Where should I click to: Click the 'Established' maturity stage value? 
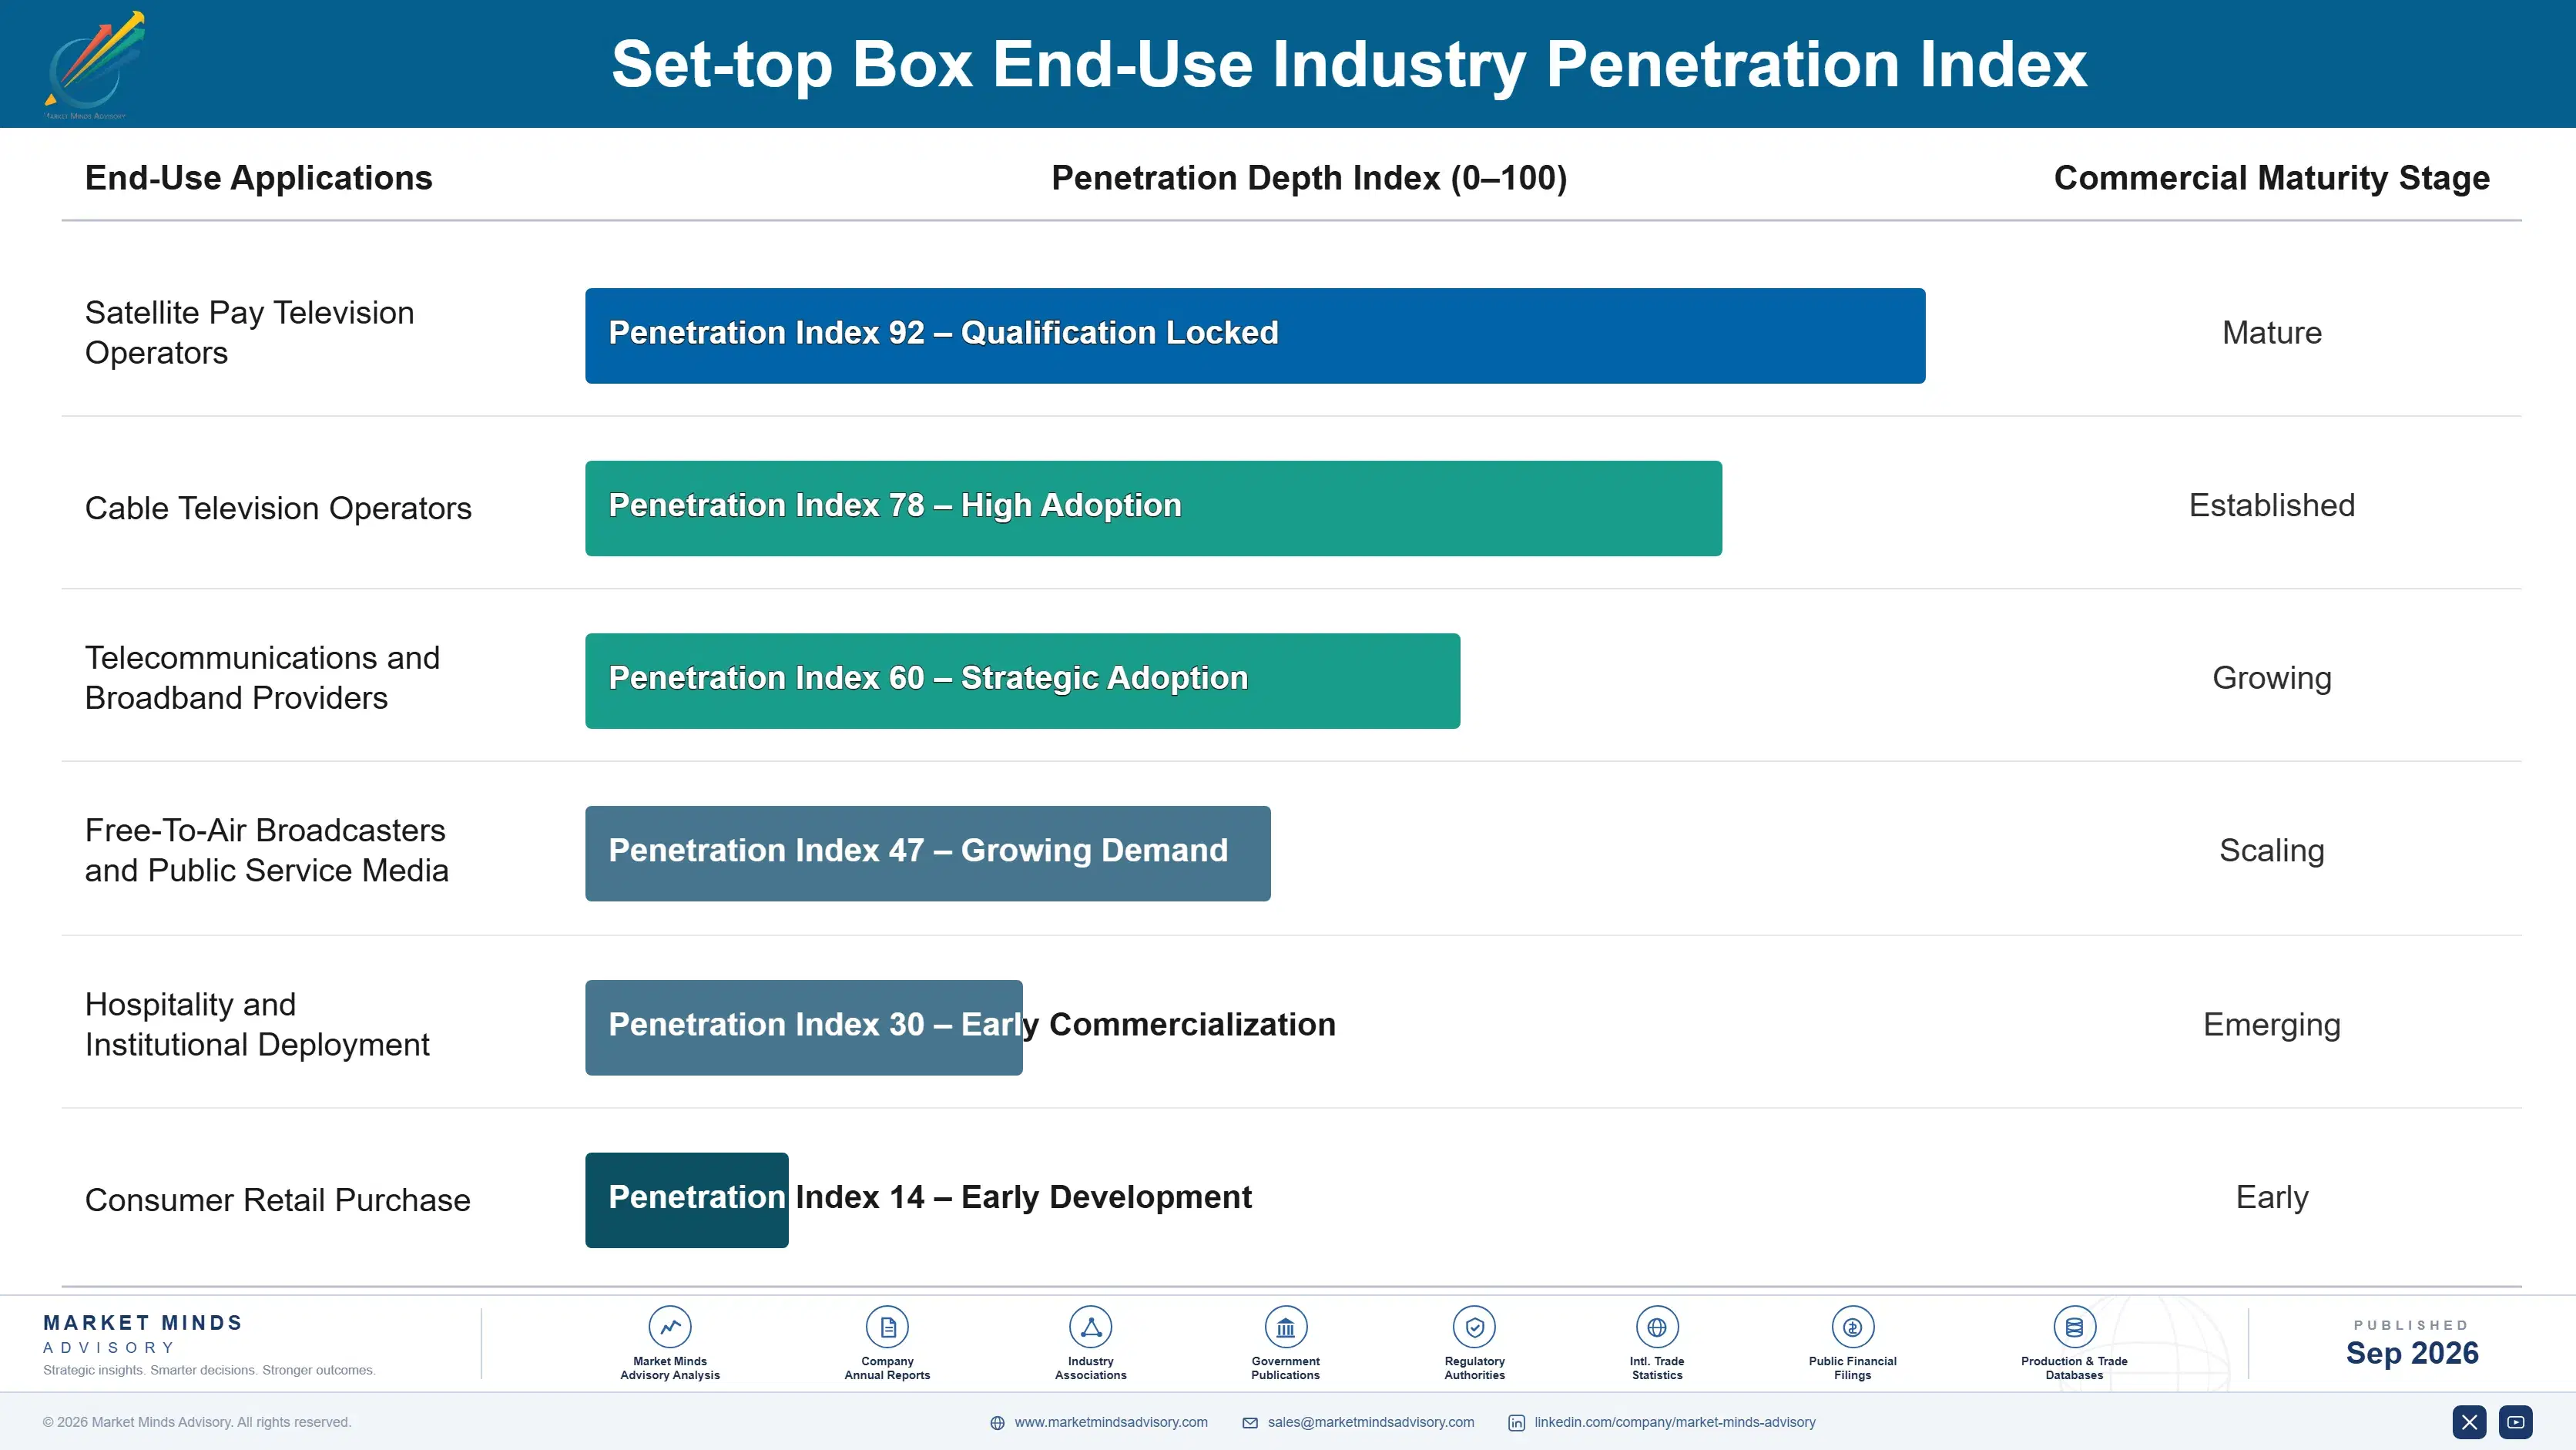tap(2271, 505)
